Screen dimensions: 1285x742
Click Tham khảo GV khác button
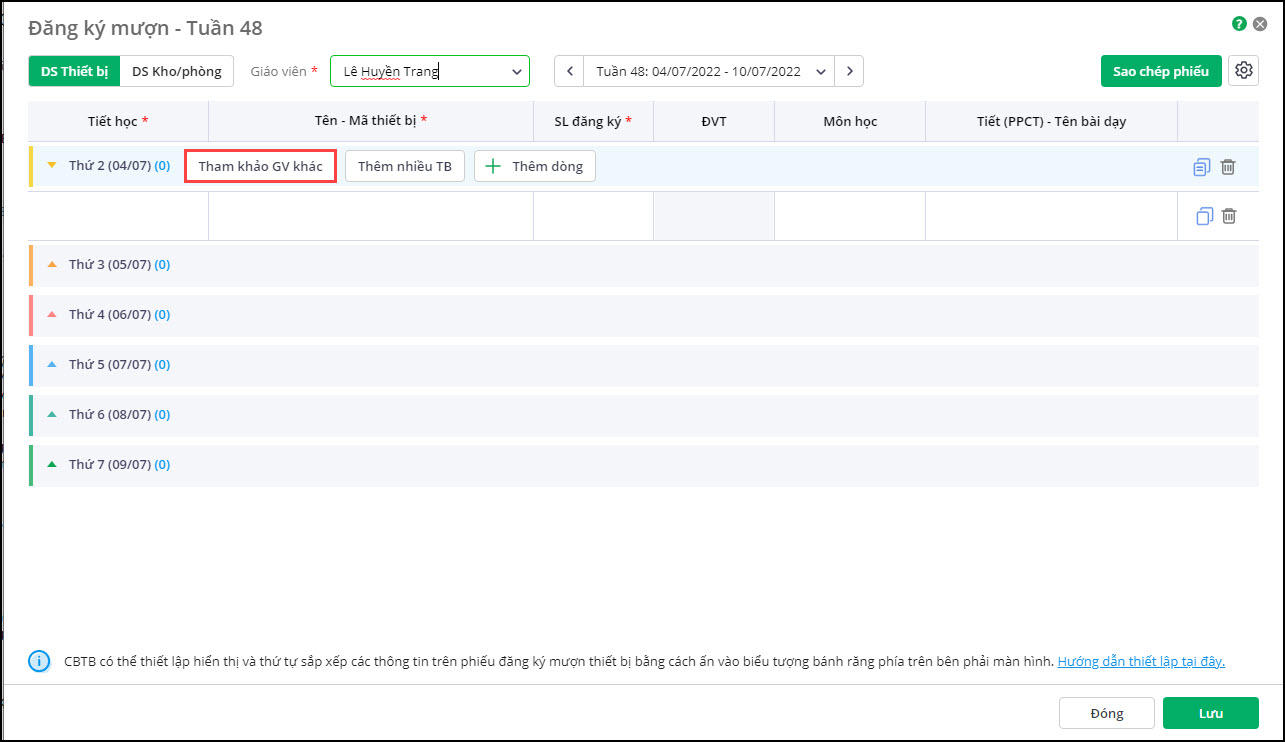260,166
